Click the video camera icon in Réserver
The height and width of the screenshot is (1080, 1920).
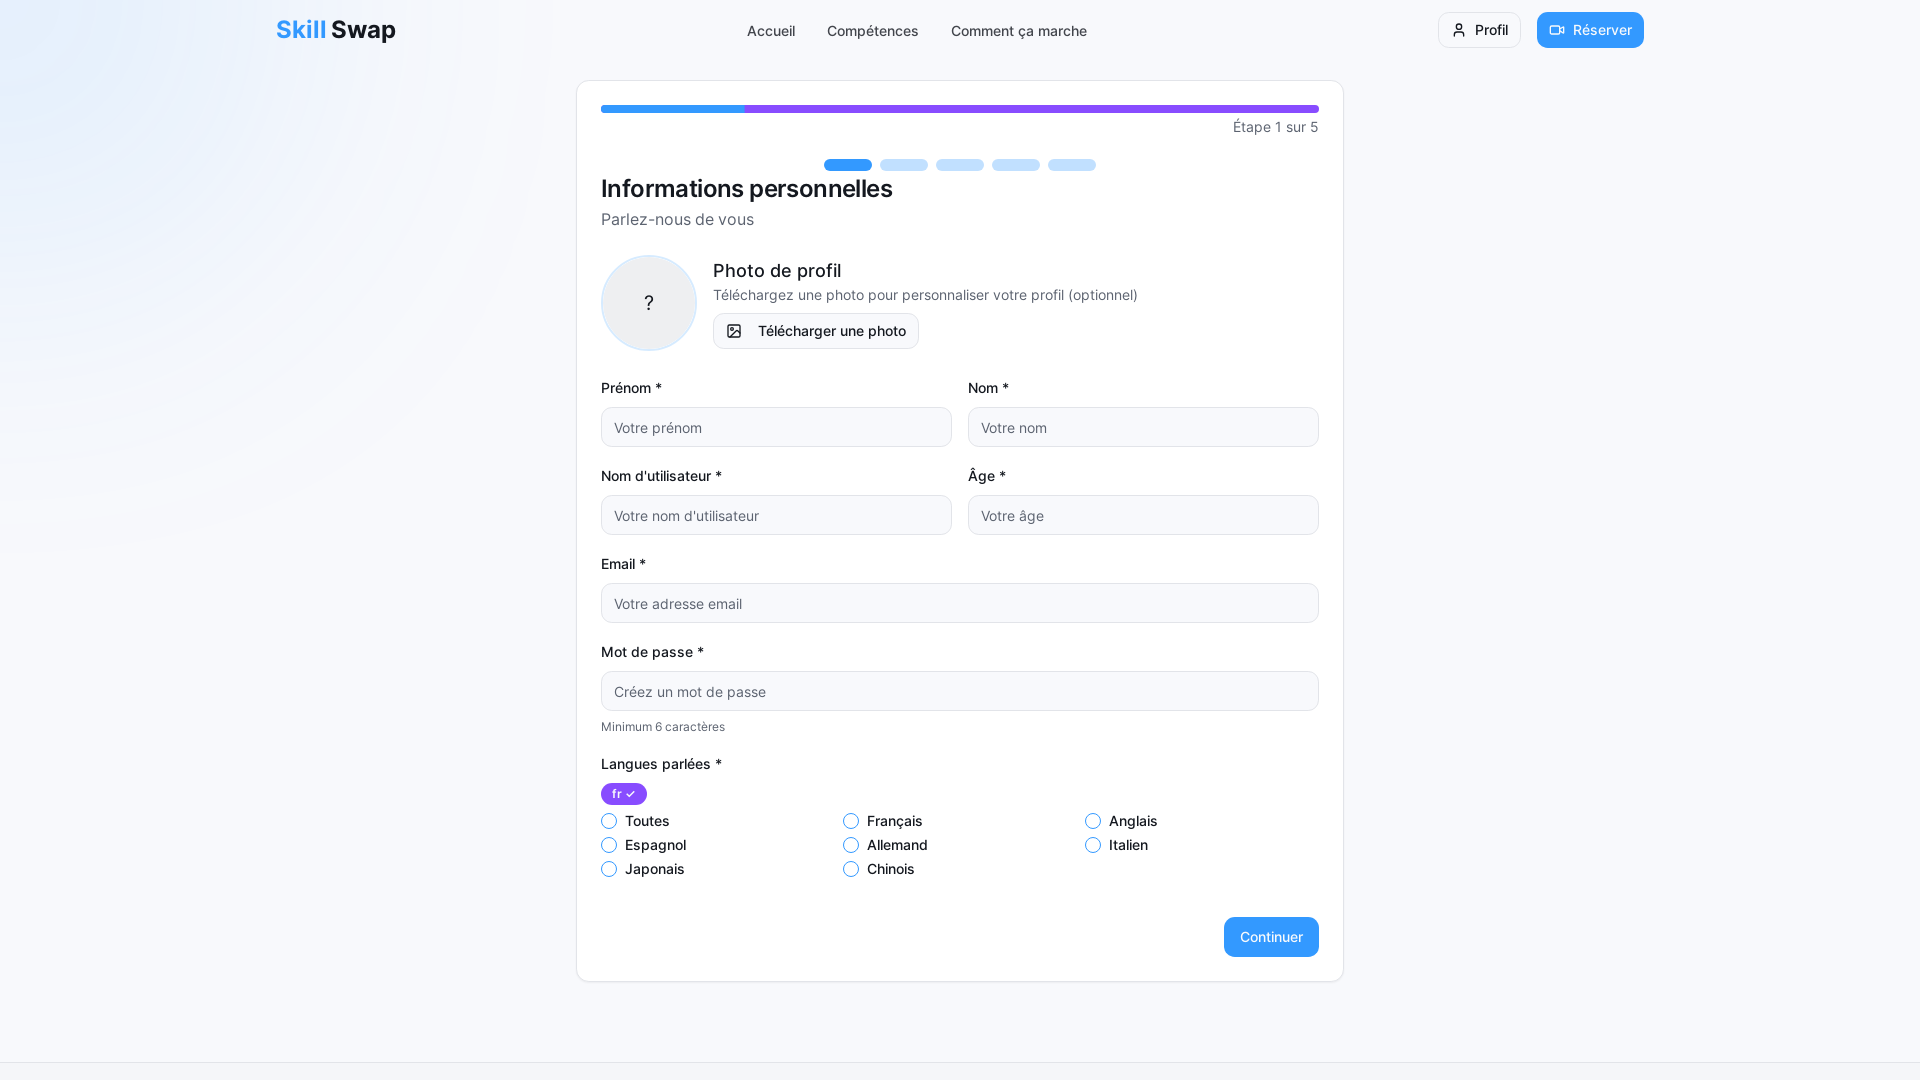click(1557, 30)
